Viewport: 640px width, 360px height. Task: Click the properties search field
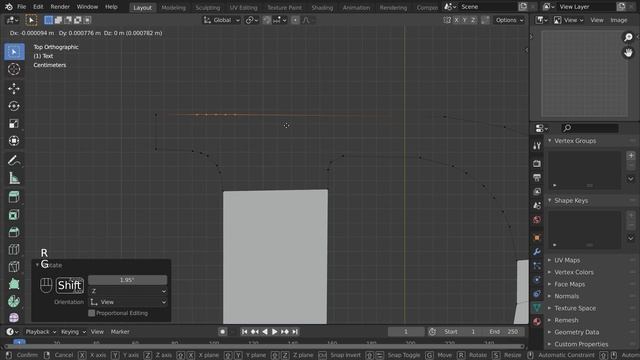[590, 128]
